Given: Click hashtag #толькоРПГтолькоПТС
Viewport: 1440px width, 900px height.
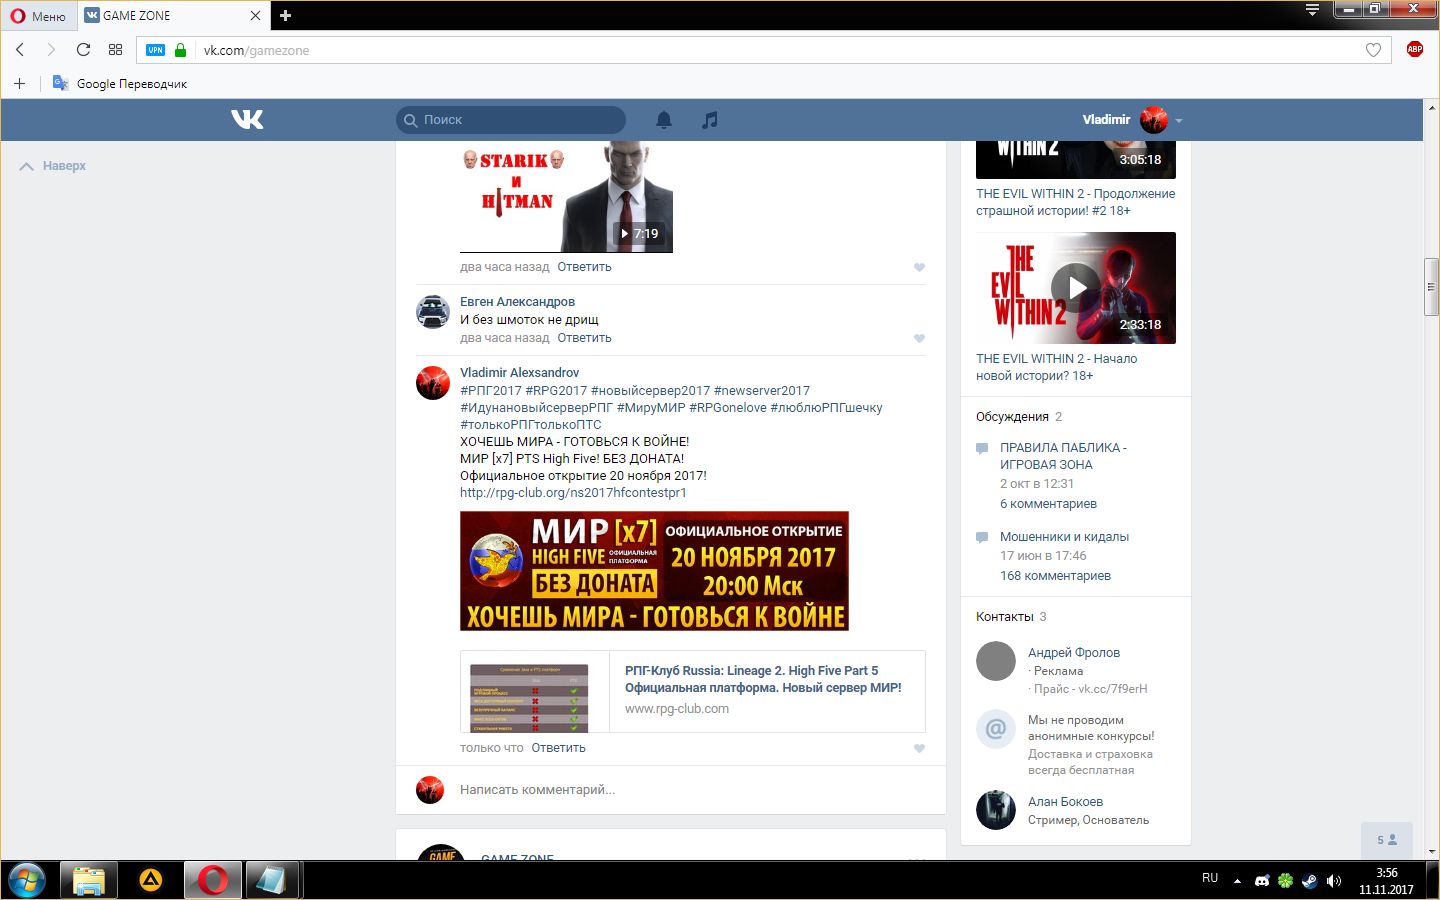Looking at the screenshot, I should [531, 425].
